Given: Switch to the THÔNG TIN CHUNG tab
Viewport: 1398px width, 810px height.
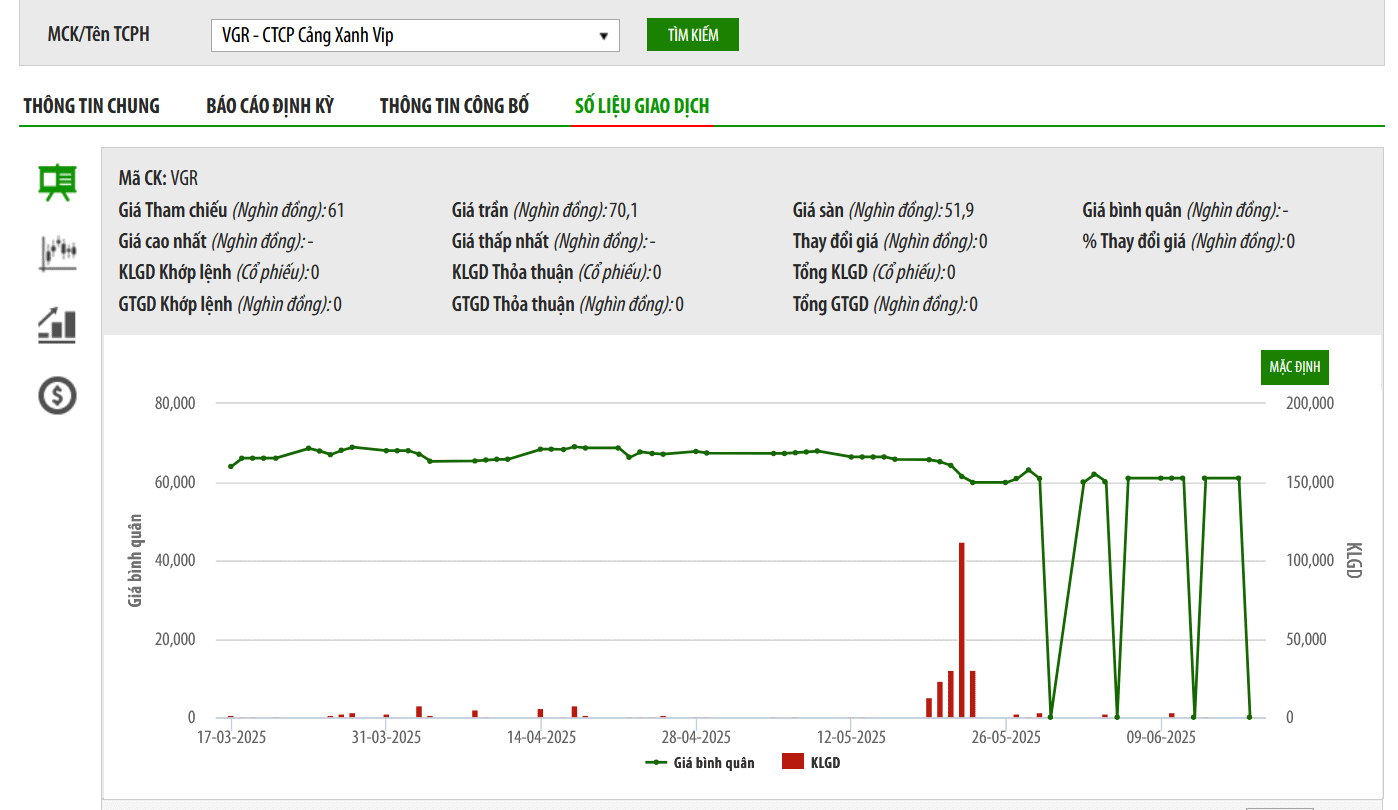Looking at the screenshot, I should coord(92,106).
